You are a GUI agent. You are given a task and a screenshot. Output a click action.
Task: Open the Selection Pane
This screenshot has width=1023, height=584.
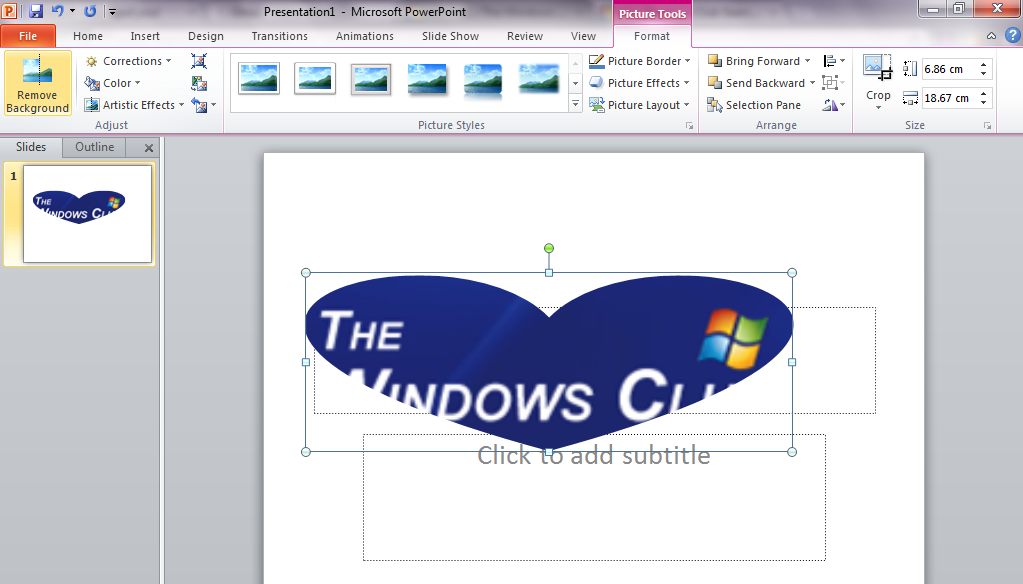754,105
